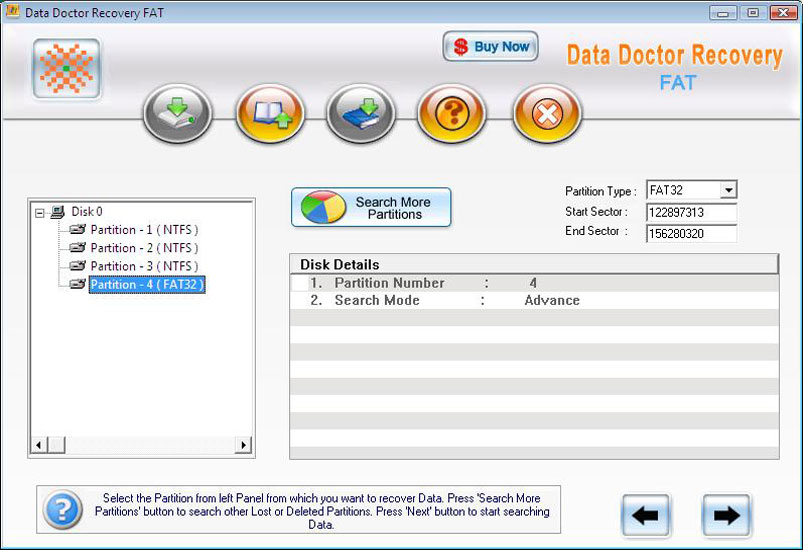This screenshot has height=550, width=803.
Task: Click the back arrow button
Action: point(646,515)
